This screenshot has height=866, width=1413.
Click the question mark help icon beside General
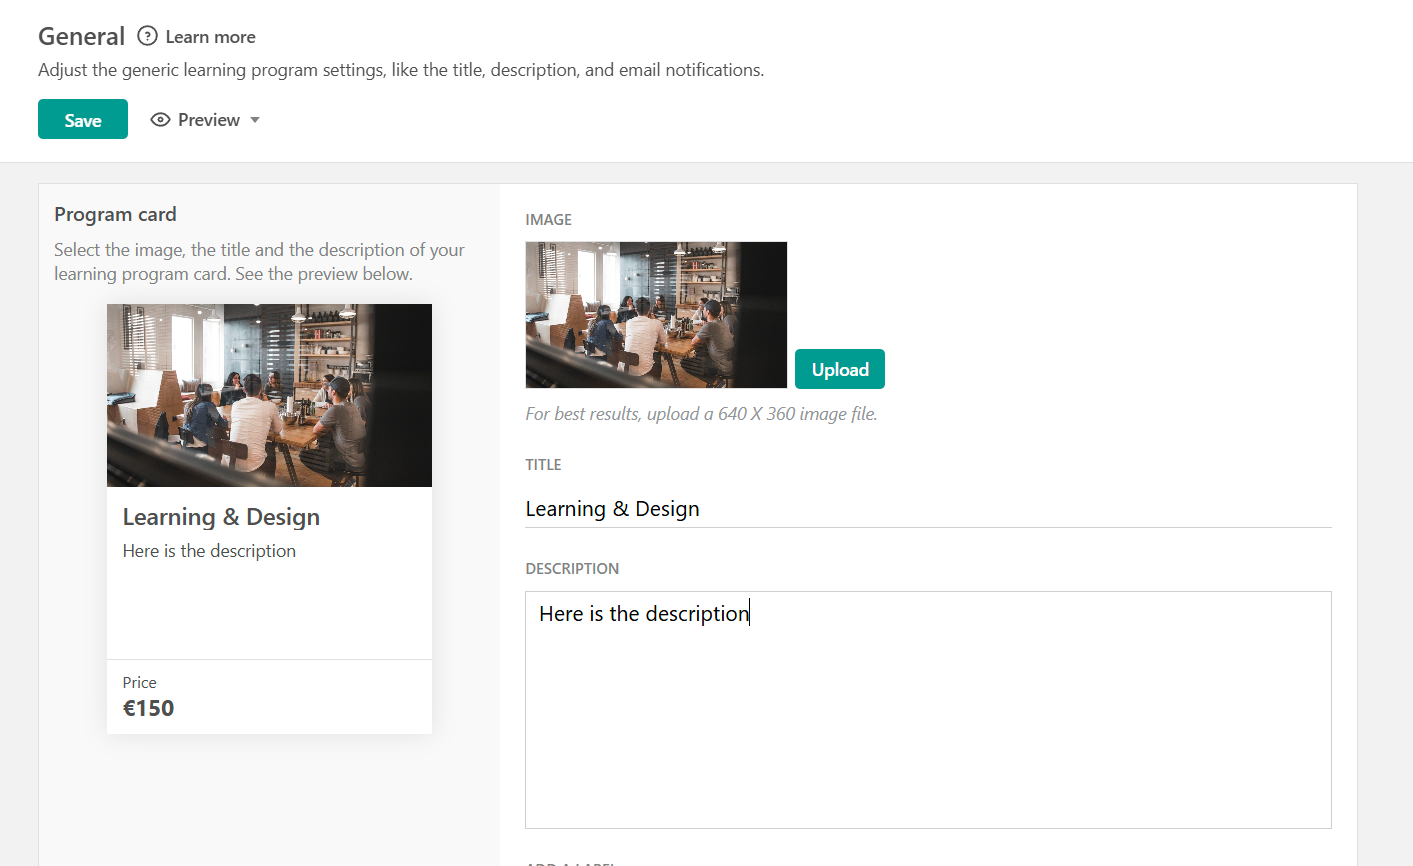click(x=147, y=36)
